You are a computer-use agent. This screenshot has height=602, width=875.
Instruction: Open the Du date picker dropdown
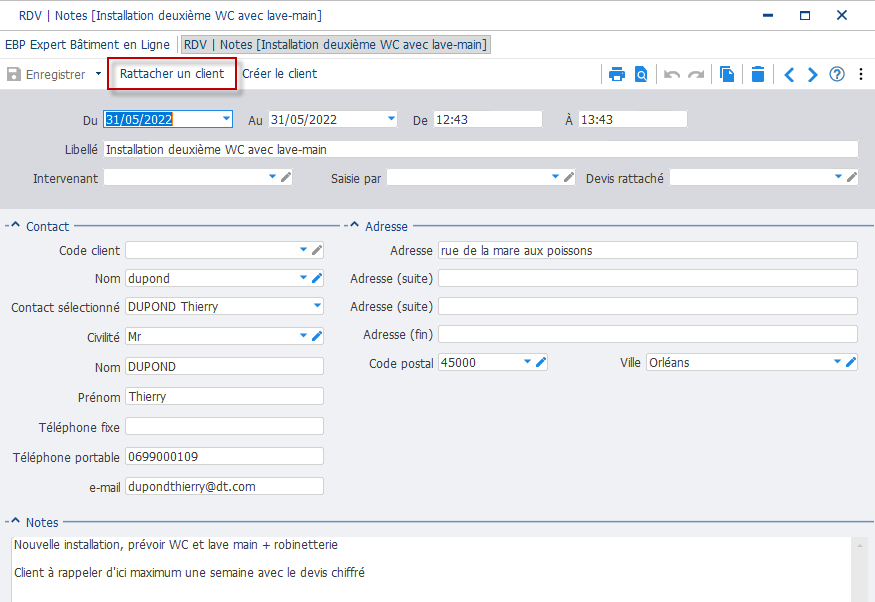point(226,119)
